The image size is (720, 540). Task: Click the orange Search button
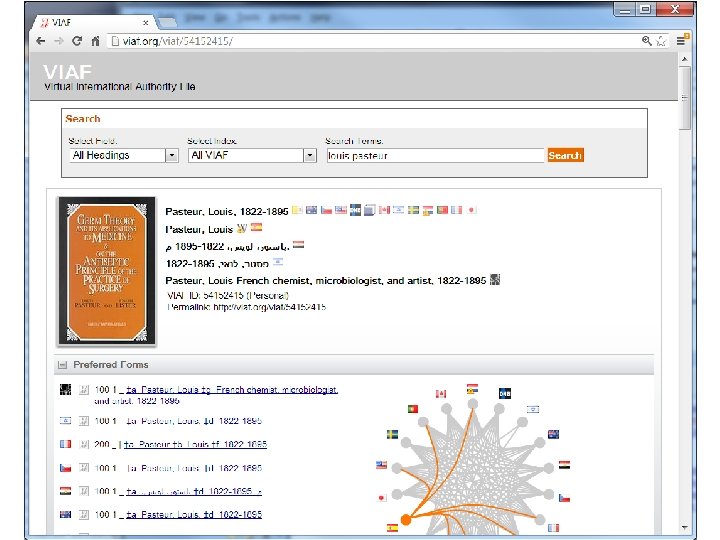(565, 155)
